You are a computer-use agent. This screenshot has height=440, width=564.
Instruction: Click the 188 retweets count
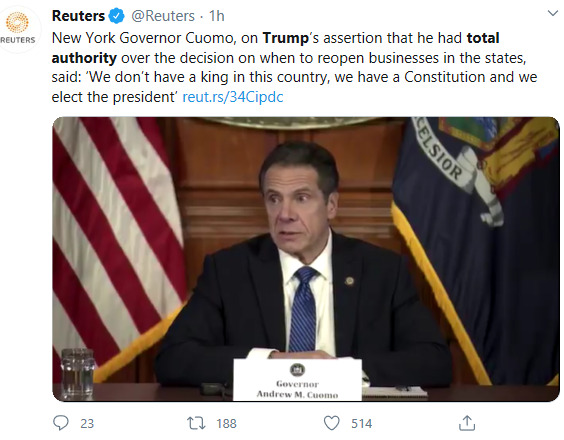[226, 423]
